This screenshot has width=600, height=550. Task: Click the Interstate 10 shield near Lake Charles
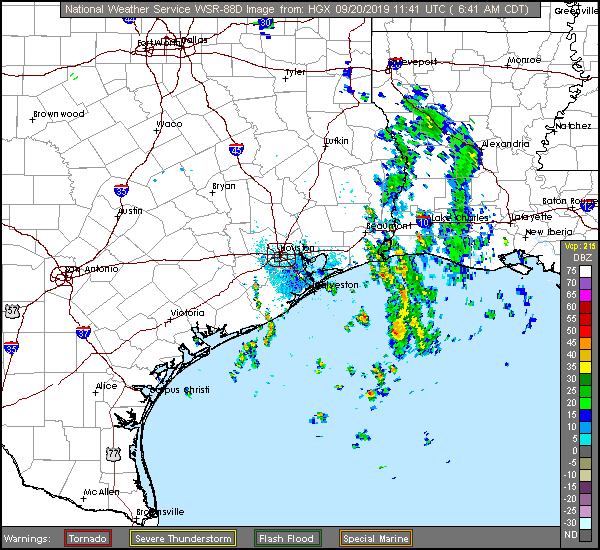[x=424, y=222]
